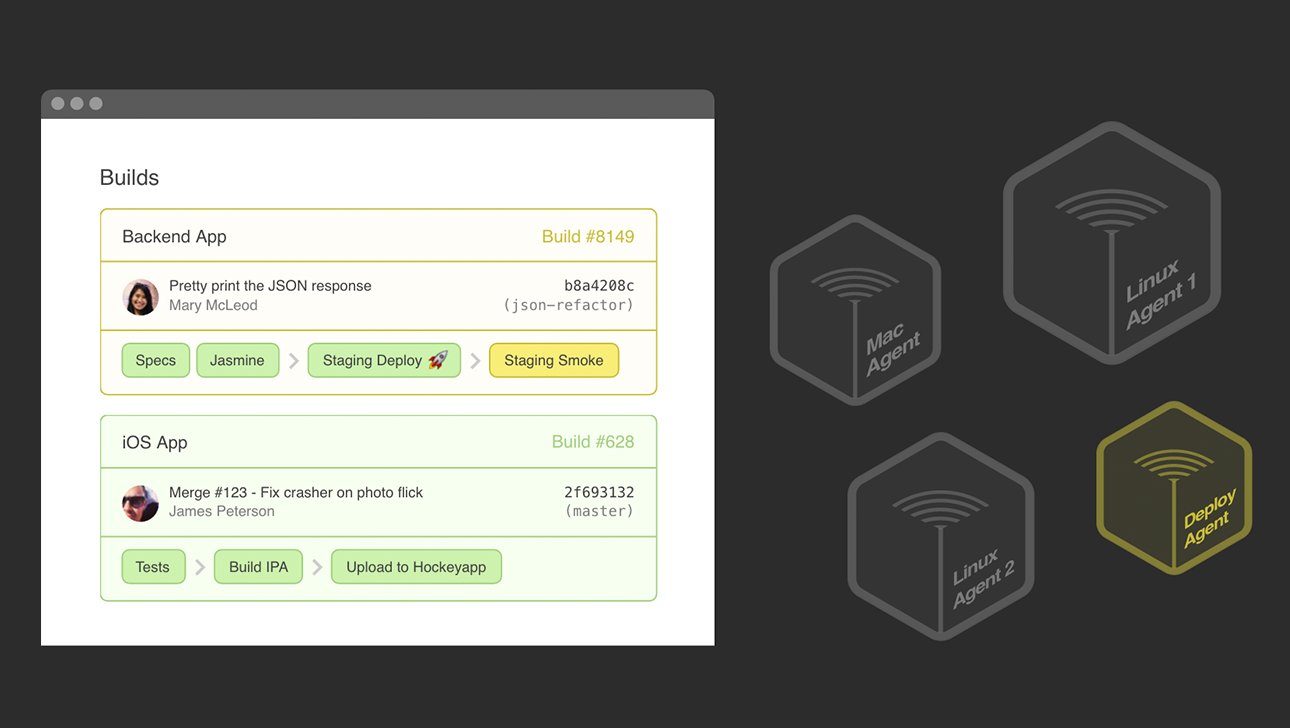The width and height of the screenshot is (1290, 728).
Task: Click the author name James Peterson
Action: tap(221, 511)
